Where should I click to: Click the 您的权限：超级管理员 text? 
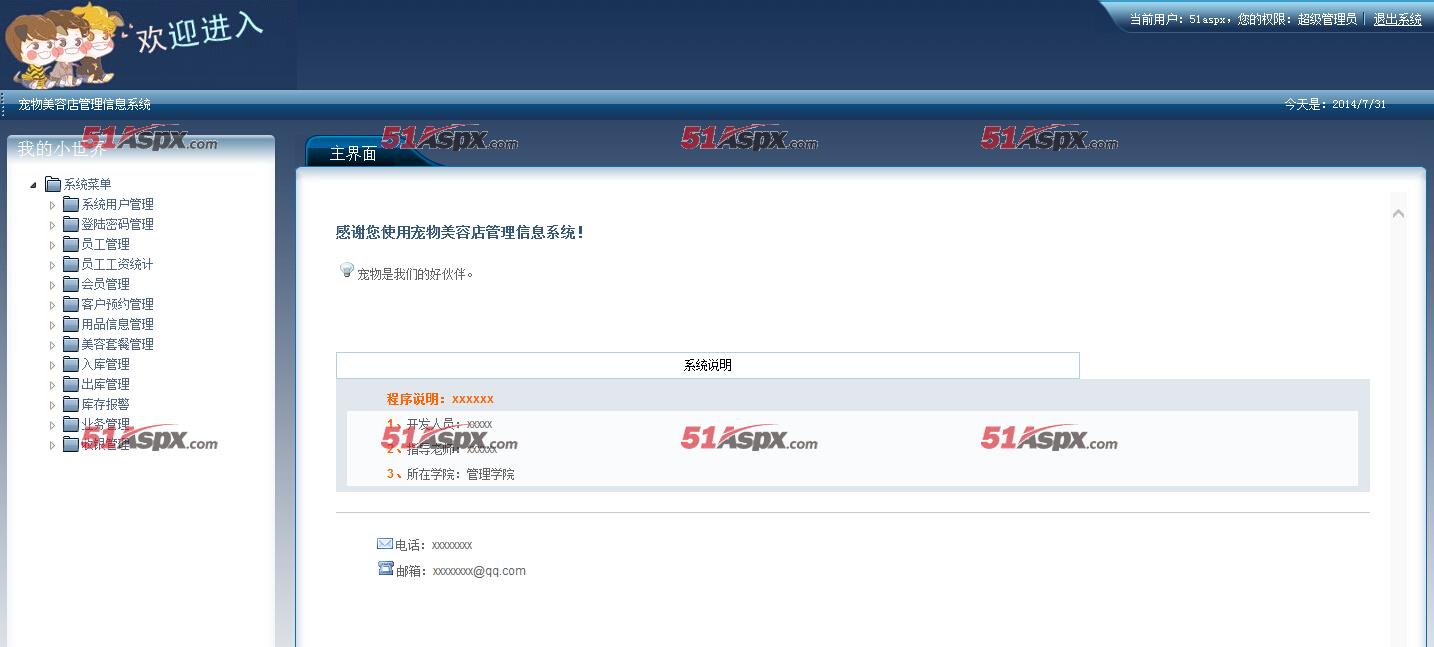click(x=1297, y=19)
